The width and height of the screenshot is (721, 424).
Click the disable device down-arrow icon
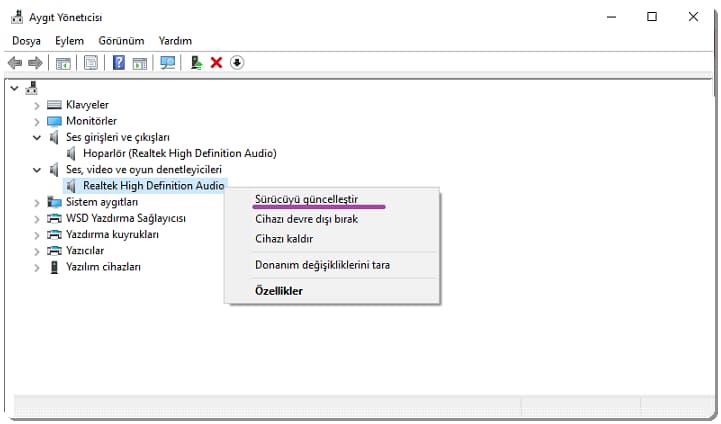point(237,63)
